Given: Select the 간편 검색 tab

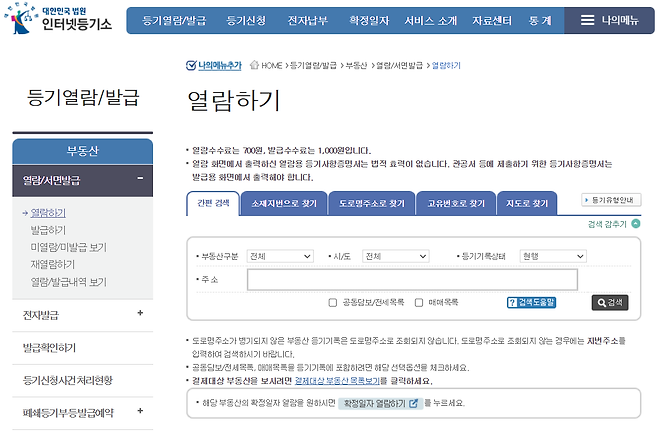Looking at the screenshot, I should point(213,203).
